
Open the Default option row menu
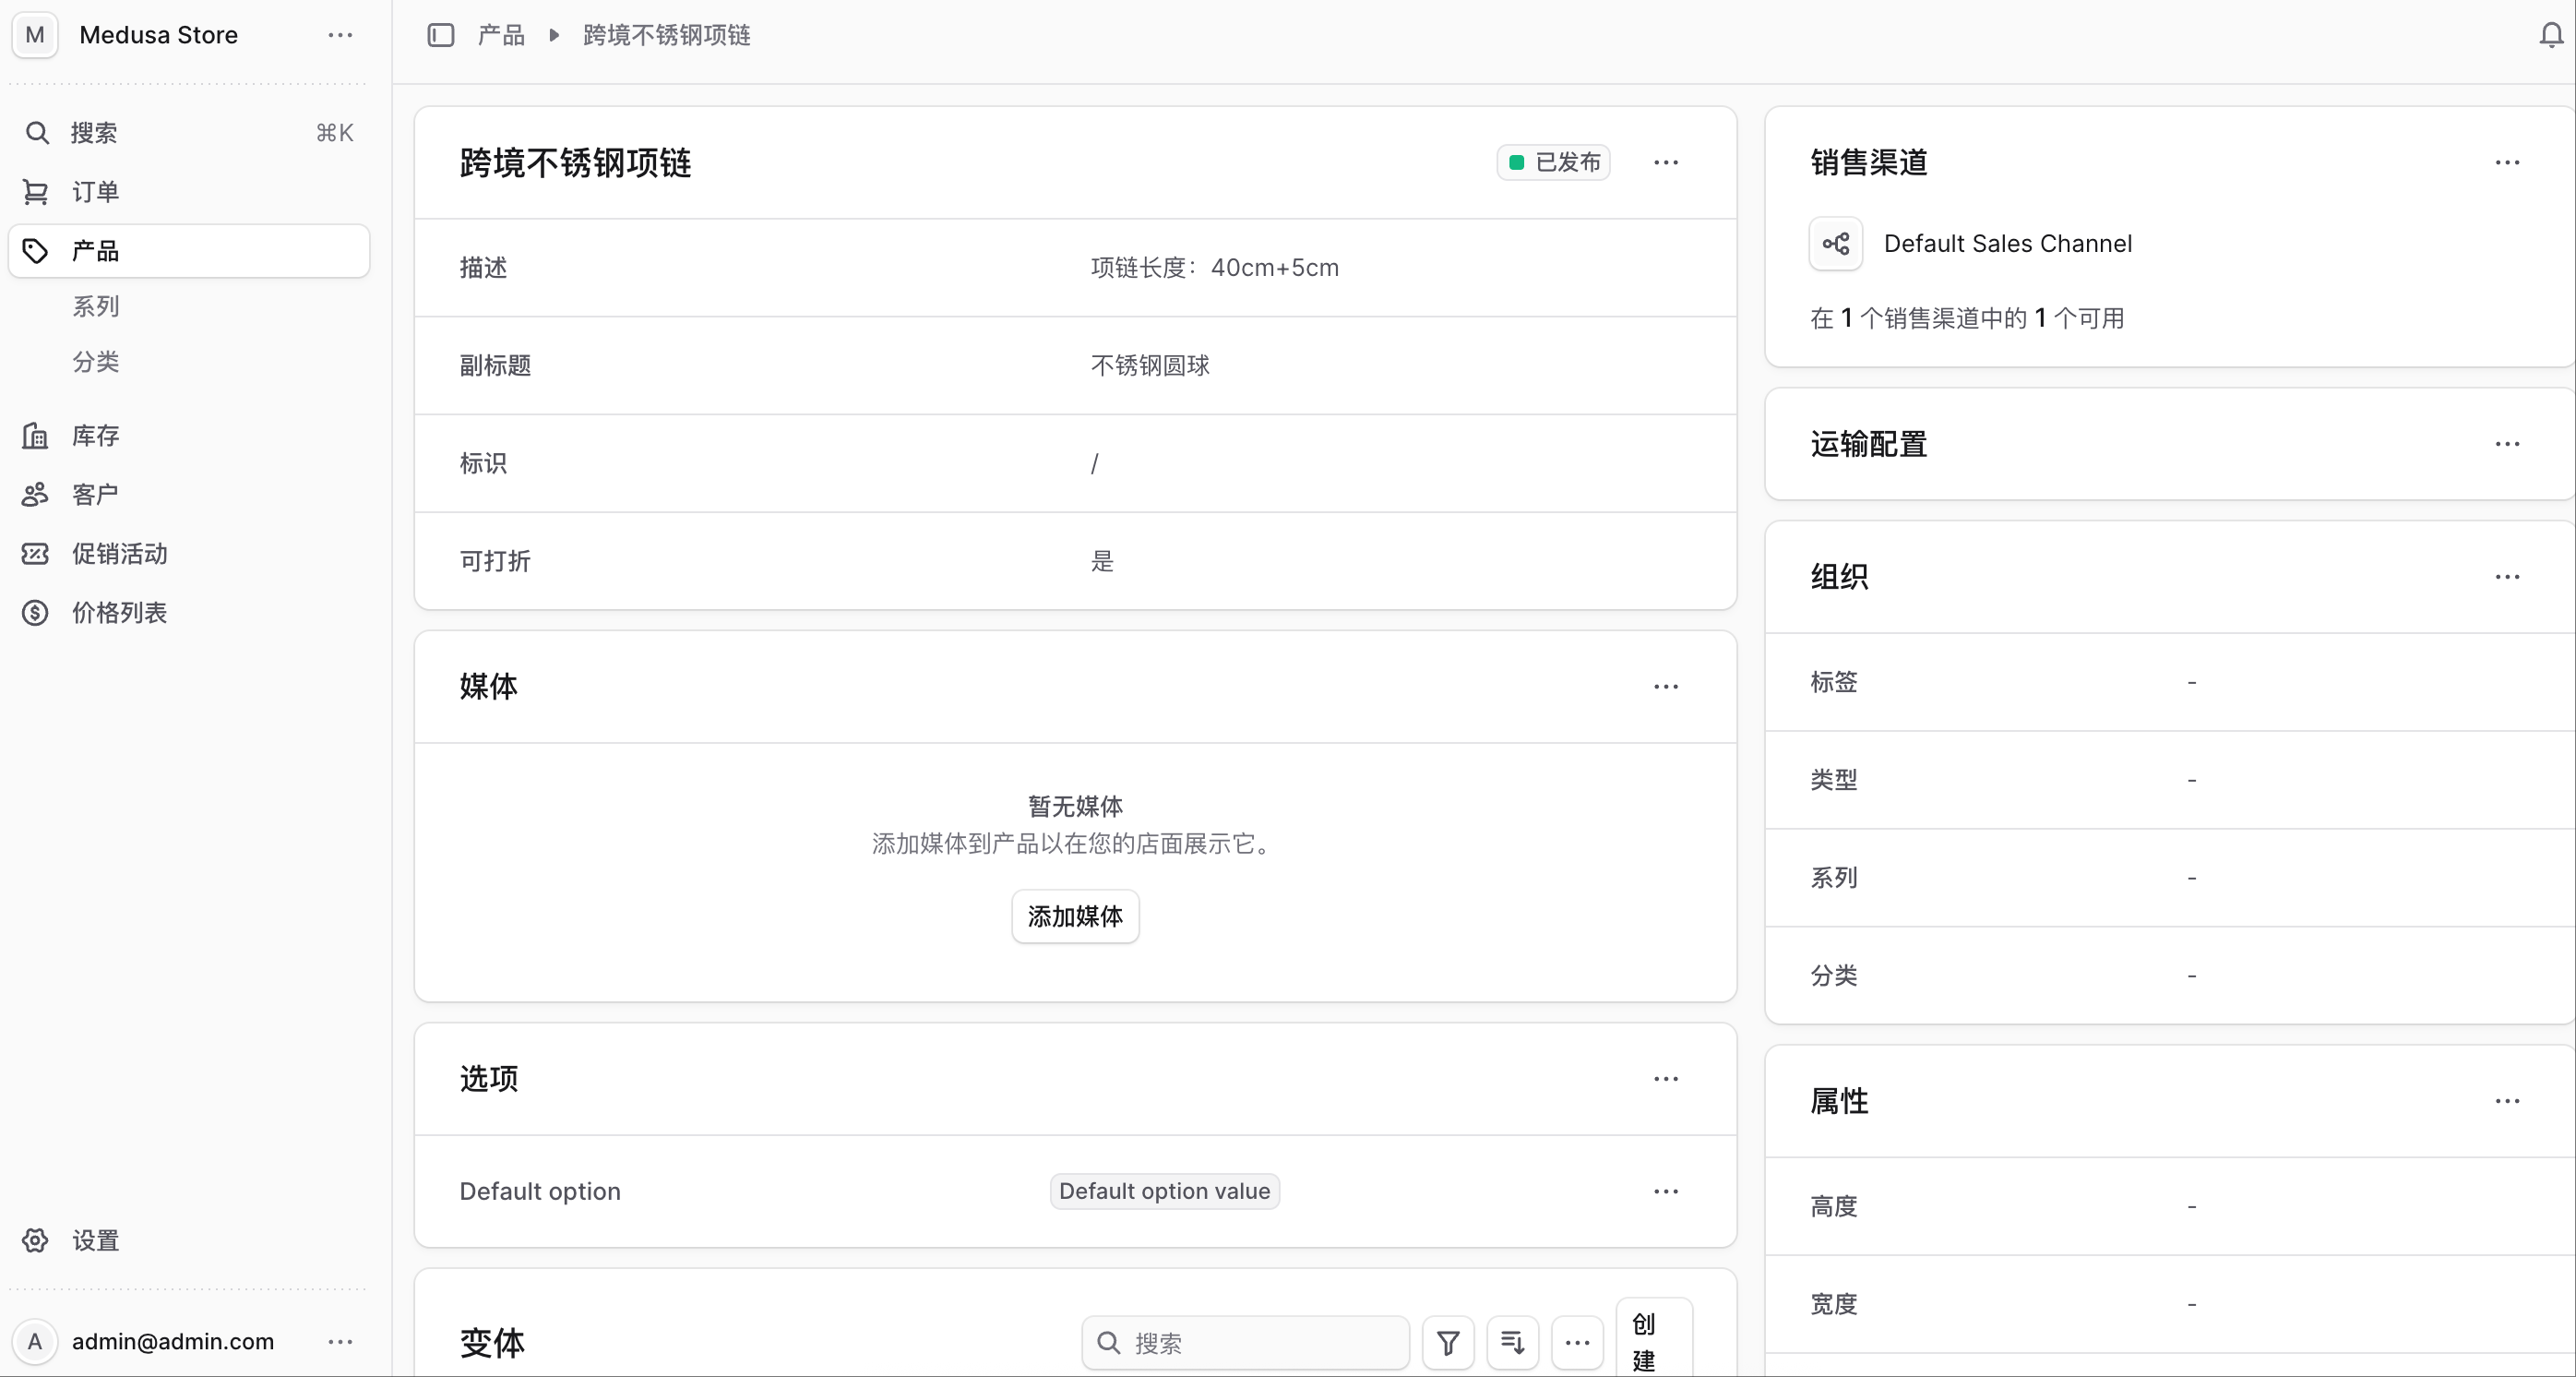tap(1665, 1191)
